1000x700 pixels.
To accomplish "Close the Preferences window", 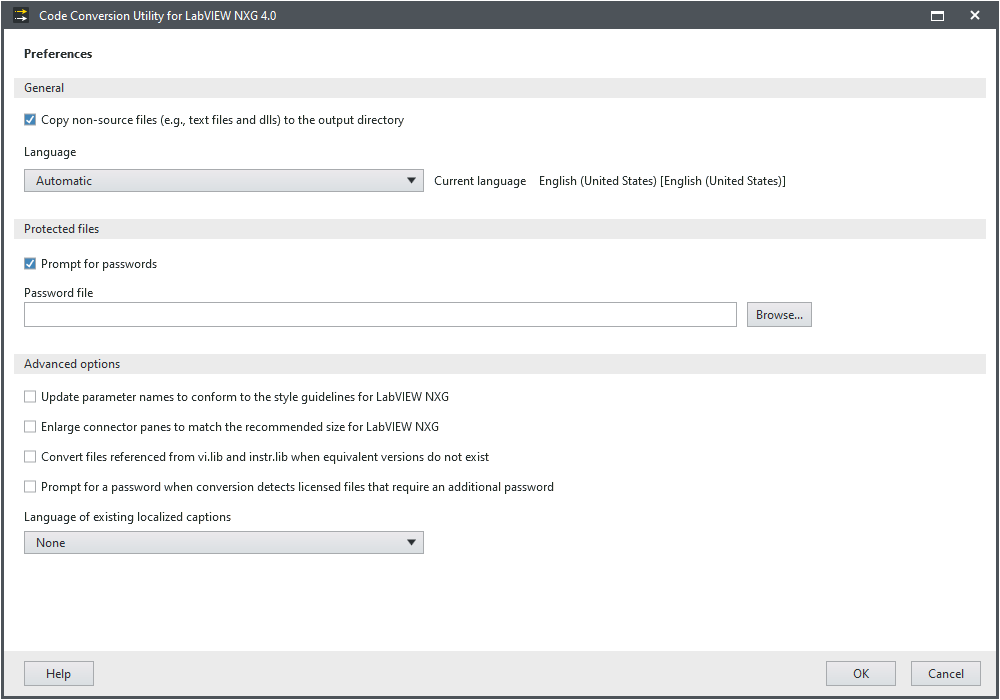I will pos(974,15).
